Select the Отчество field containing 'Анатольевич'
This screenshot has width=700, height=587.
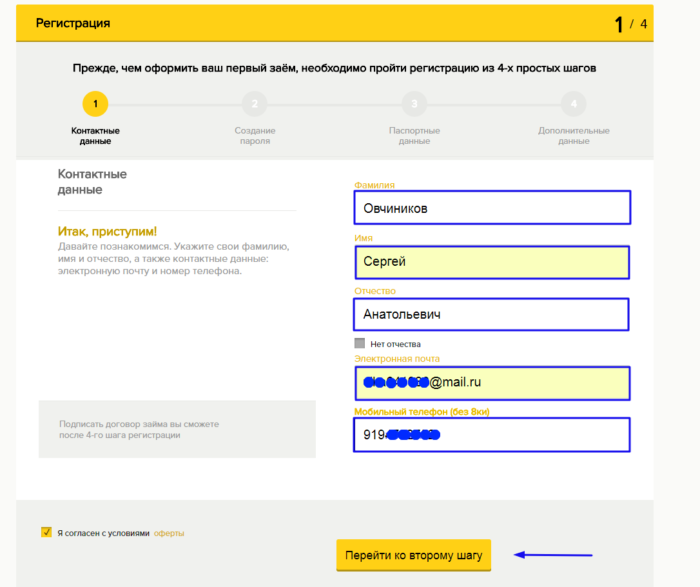pyautogui.click(x=492, y=314)
